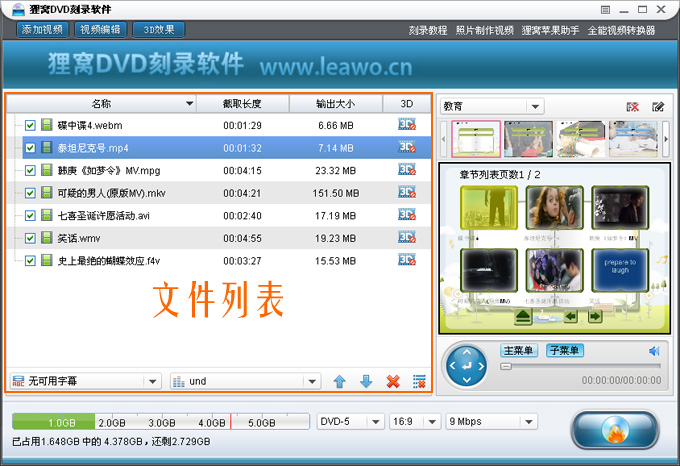Move selected file down with blue arrow

click(x=366, y=381)
